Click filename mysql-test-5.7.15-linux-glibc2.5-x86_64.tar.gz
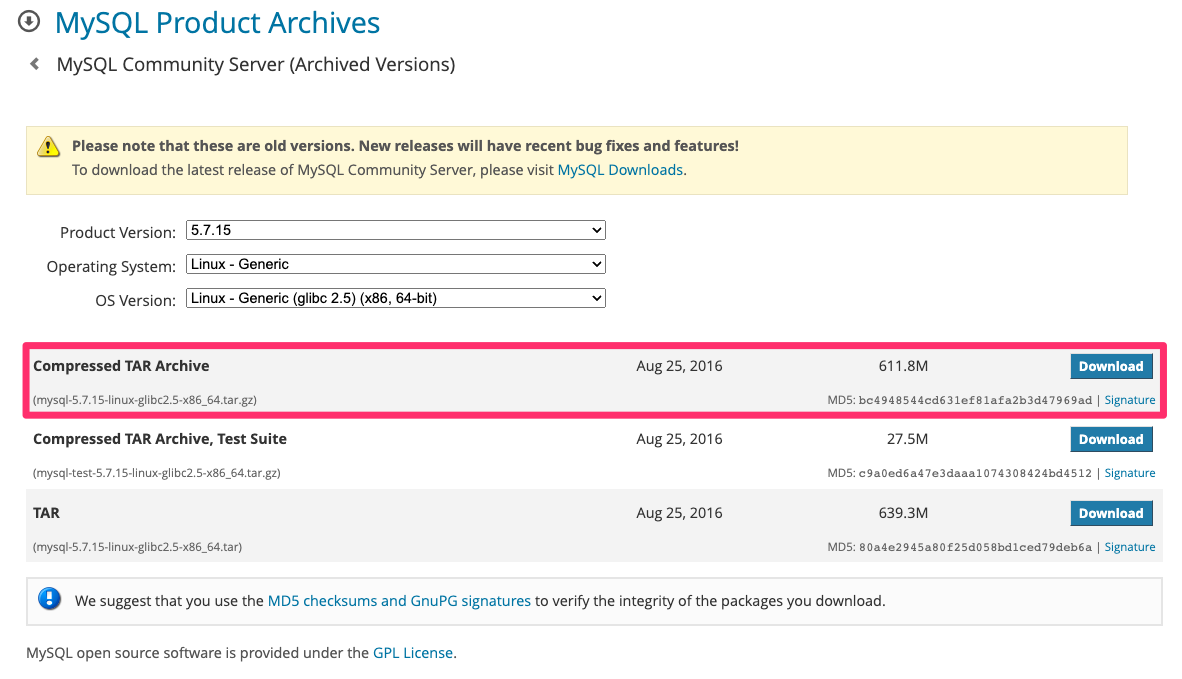 (157, 473)
